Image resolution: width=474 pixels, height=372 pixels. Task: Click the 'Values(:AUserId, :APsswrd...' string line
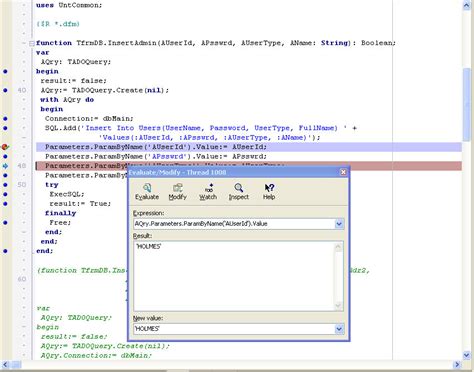point(209,137)
